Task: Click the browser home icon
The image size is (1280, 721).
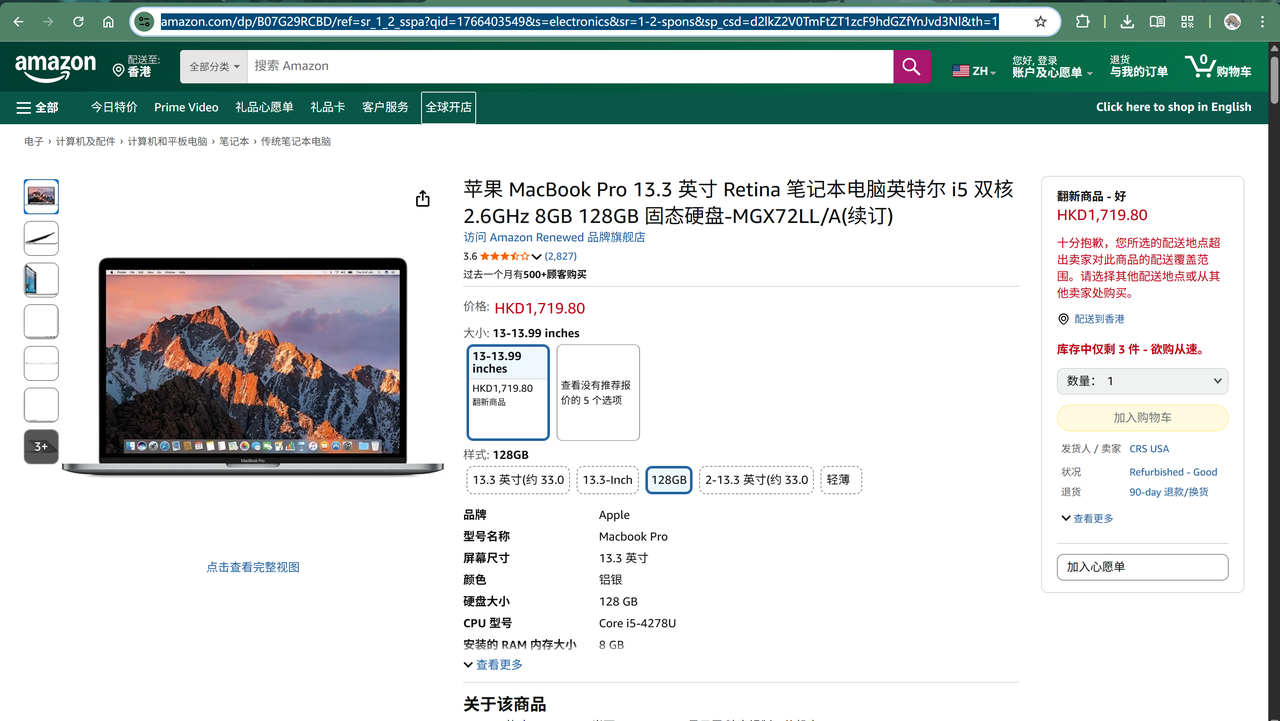Action: pyautogui.click(x=108, y=21)
